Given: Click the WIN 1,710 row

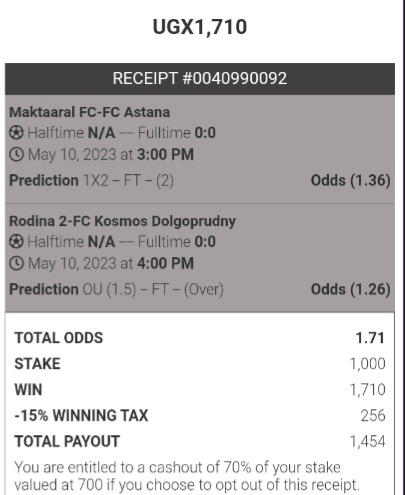Looking at the screenshot, I should pos(200,390).
